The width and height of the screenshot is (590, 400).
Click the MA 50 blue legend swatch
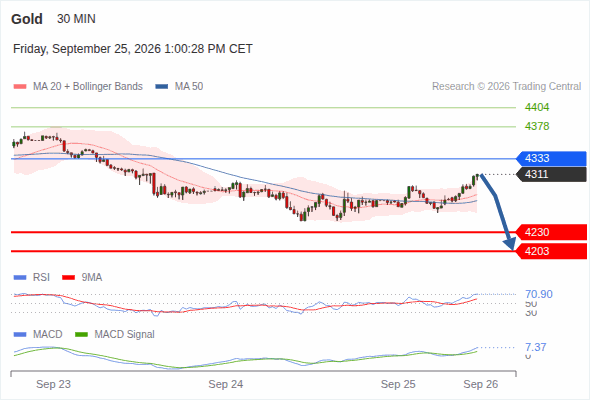point(162,87)
